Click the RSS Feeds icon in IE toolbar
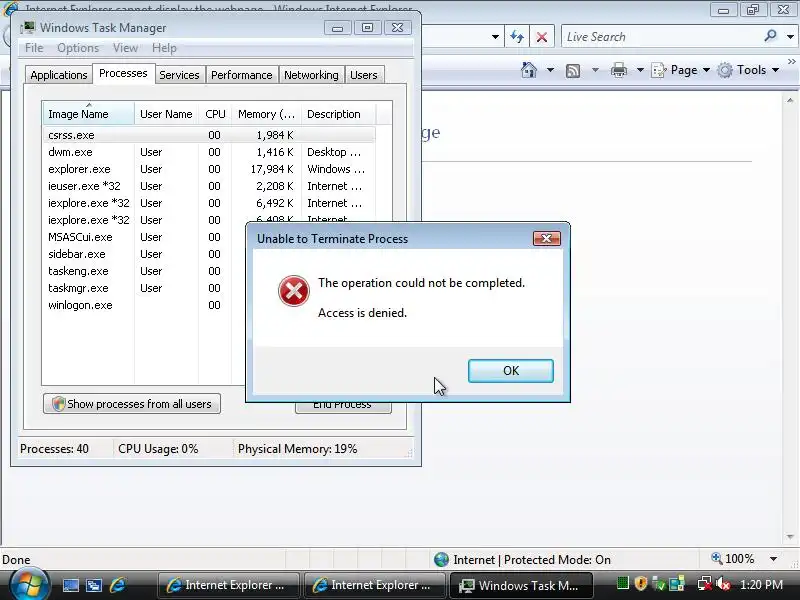Image resolution: width=800 pixels, height=600 pixels. (573, 70)
